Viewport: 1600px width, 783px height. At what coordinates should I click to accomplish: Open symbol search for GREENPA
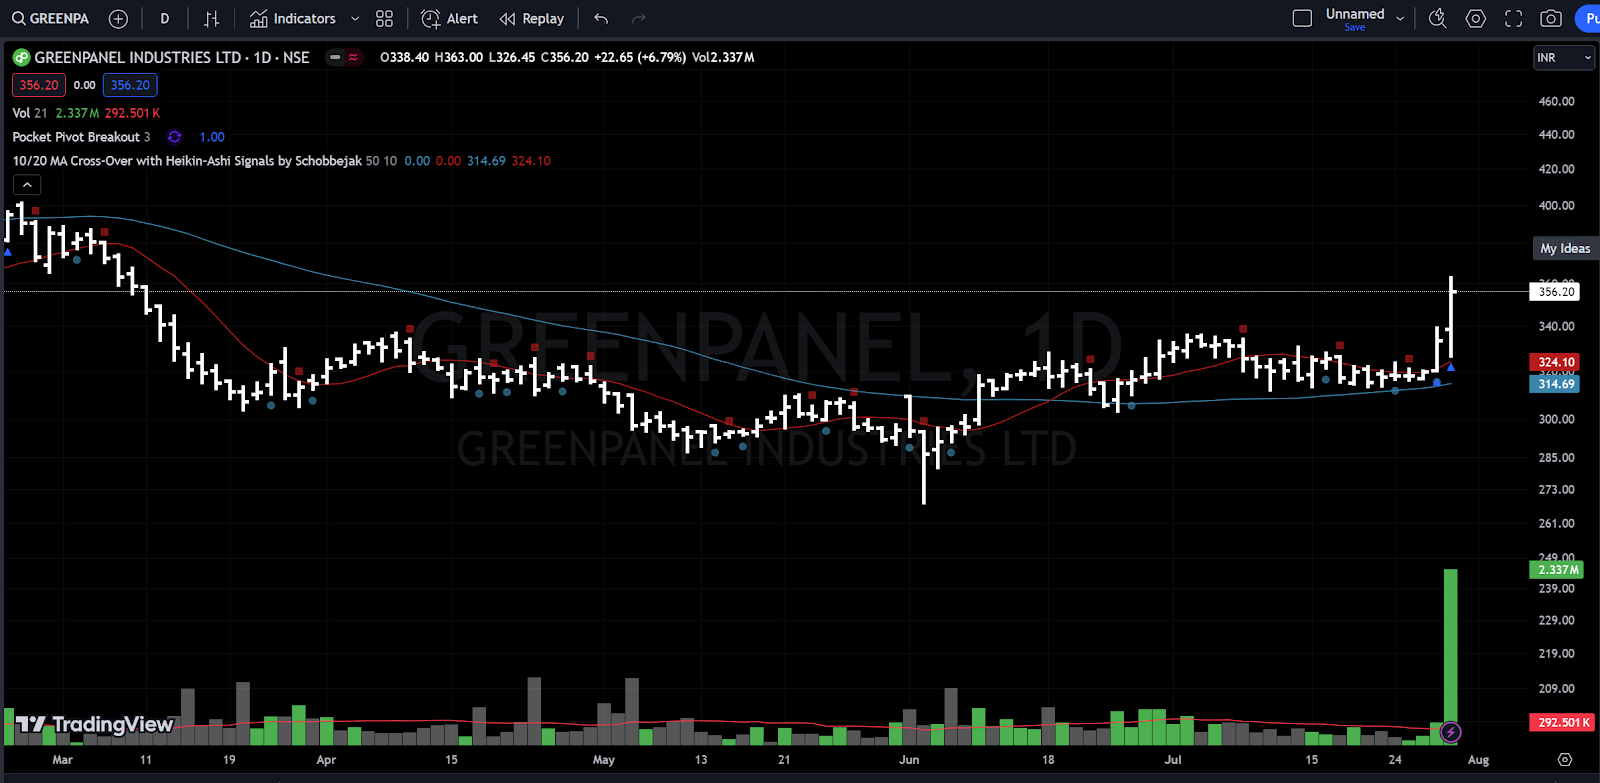coord(50,18)
